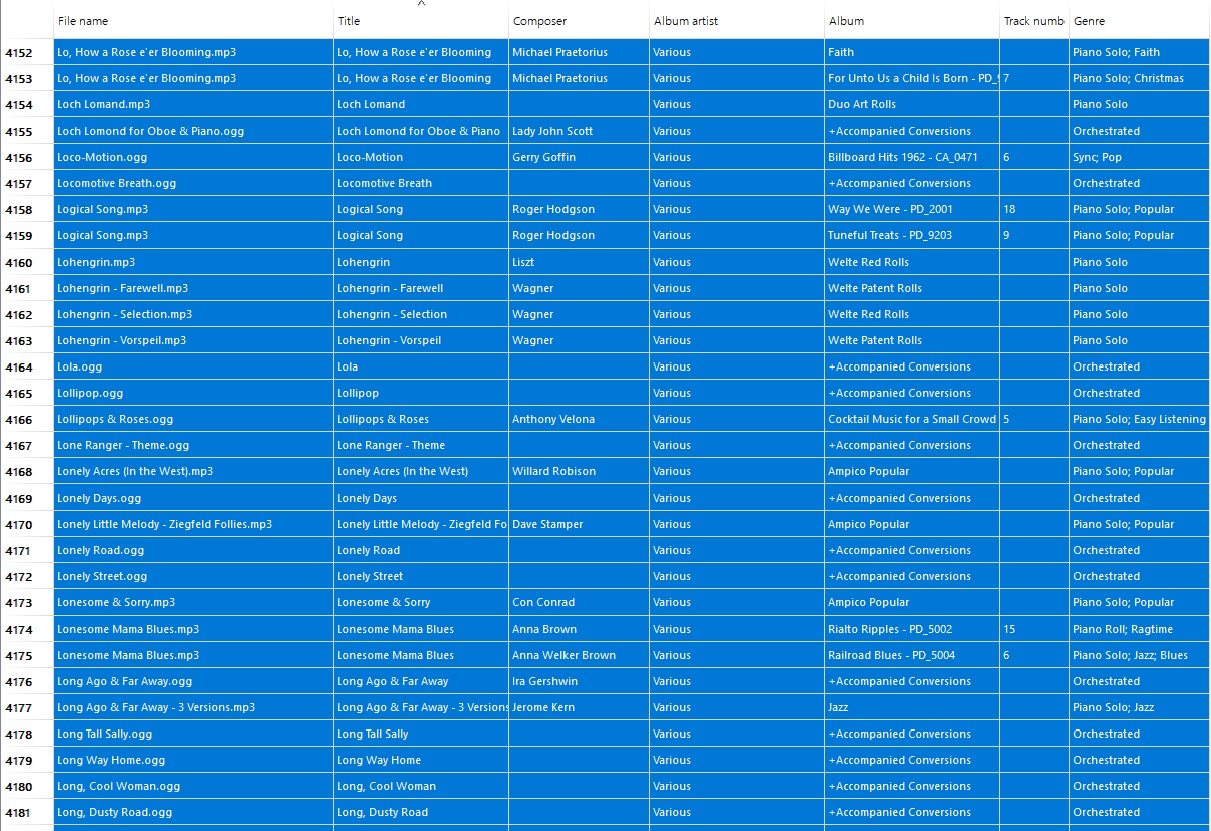Click the Album artist column header
The width and height of the screenshot is (1211, 831).
click(x=686, y=21)
